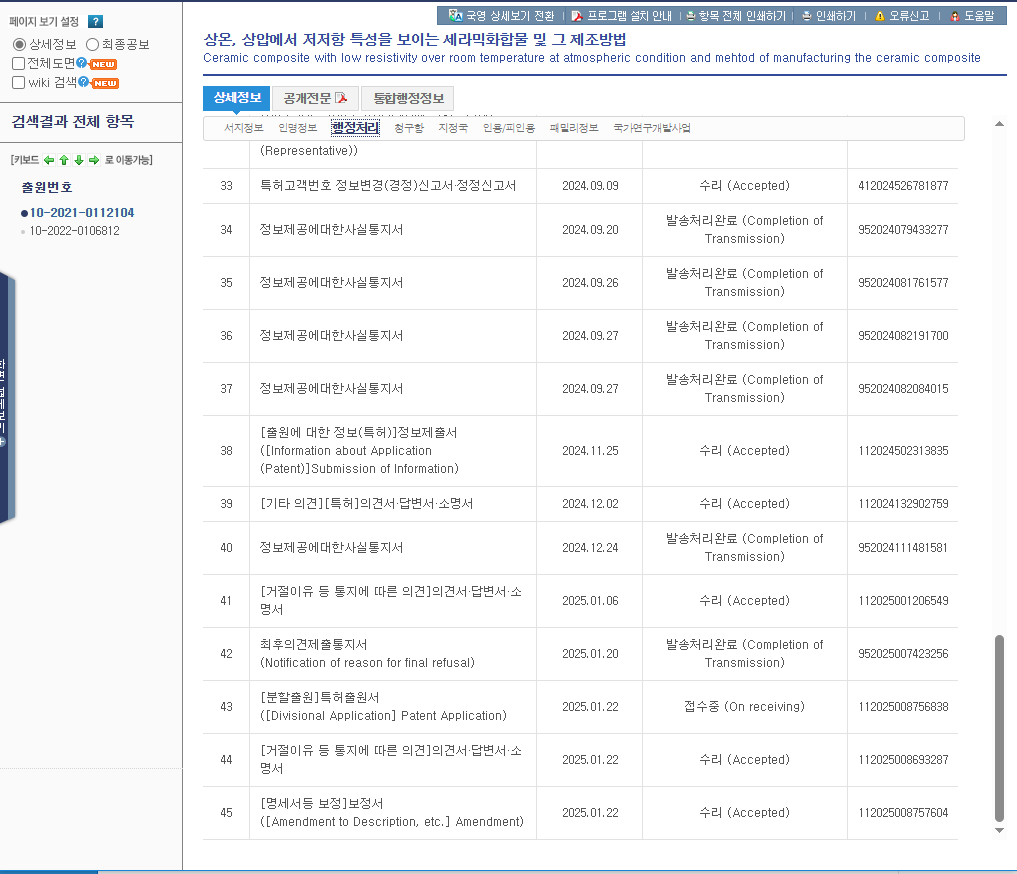Click the scrollbar down arrow of the table
The image size is (1017, 874).
click(x=998, y=830)
